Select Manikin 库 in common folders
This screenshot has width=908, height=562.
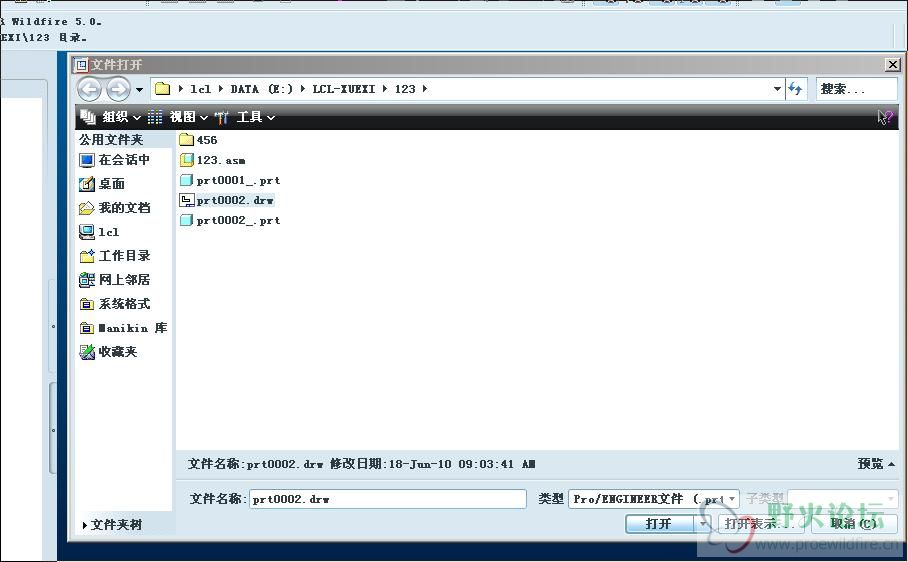click(x=123, y=328)
